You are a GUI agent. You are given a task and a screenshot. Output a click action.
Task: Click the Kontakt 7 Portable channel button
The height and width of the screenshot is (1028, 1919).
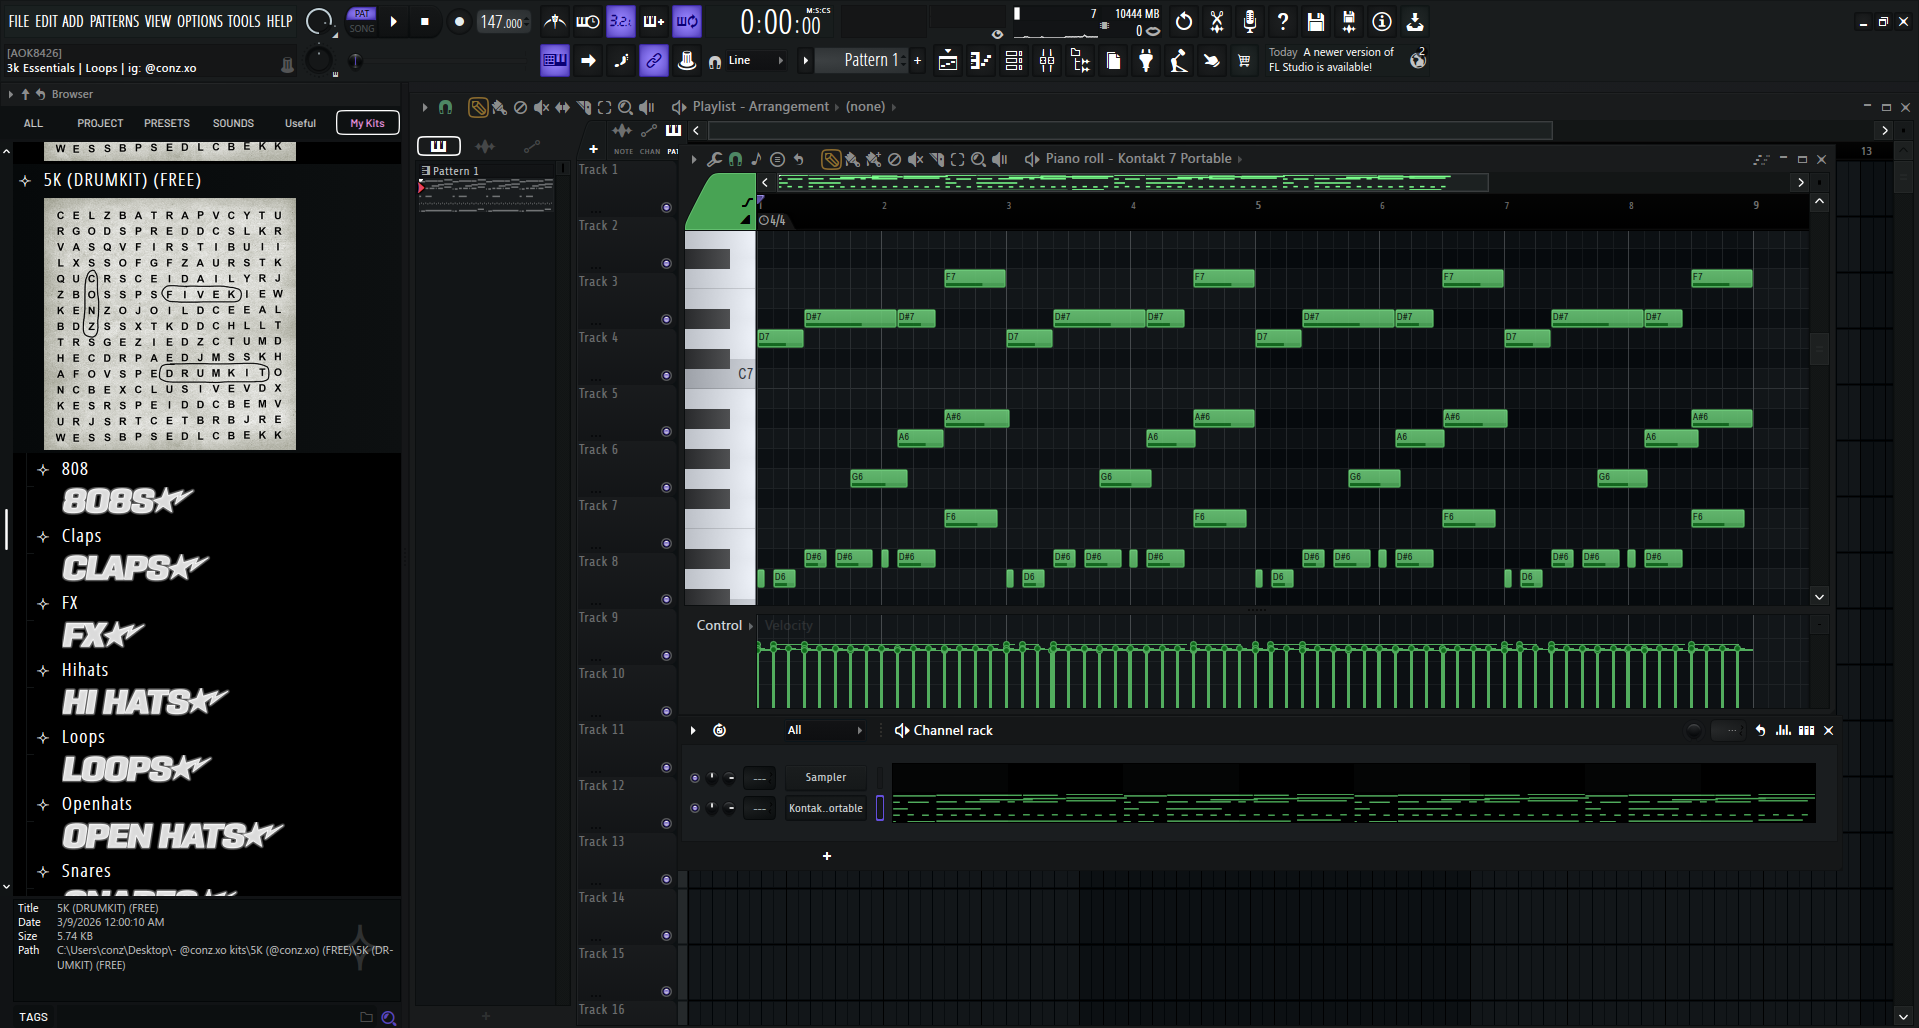pyautogui.click(x=825, y=808)
